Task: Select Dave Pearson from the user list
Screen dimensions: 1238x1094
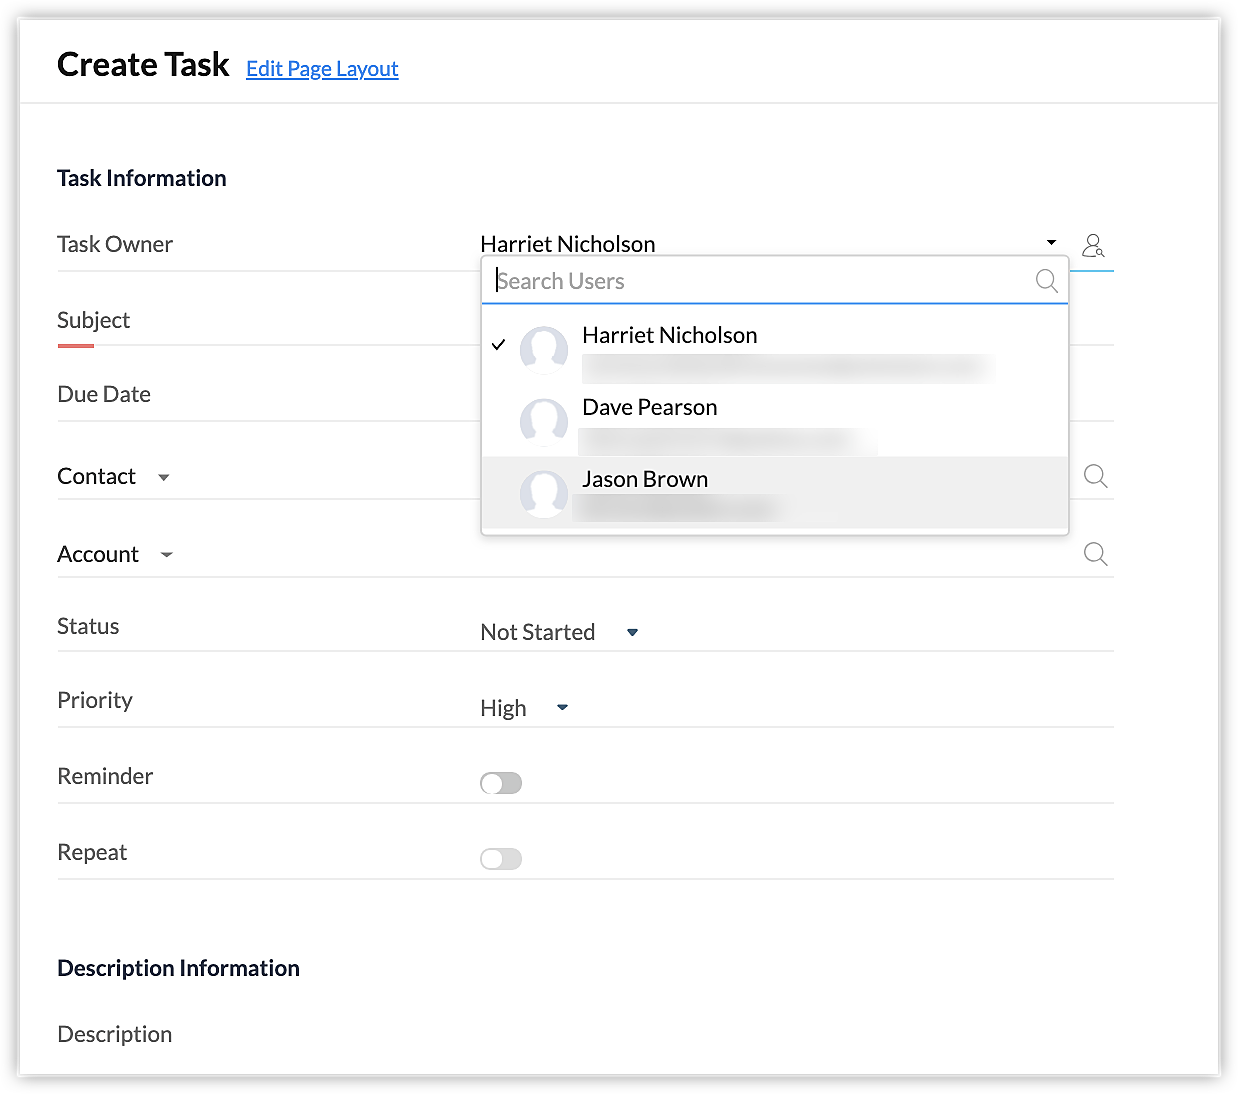Action: [650, 408]
